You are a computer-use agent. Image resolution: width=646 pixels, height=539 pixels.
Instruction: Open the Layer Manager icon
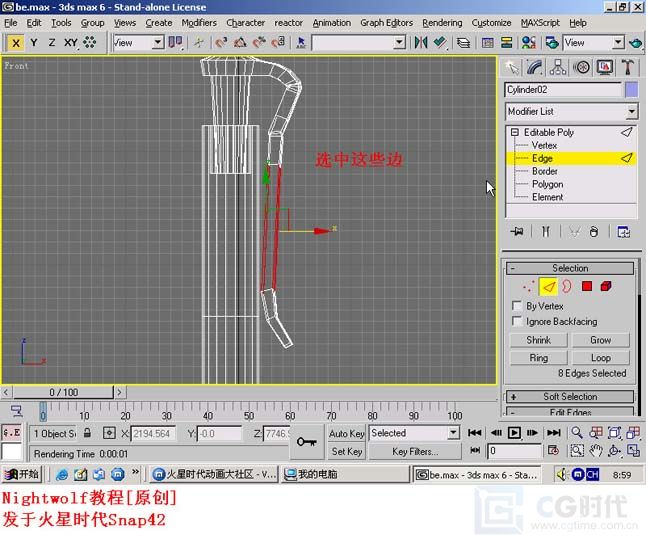463,43
